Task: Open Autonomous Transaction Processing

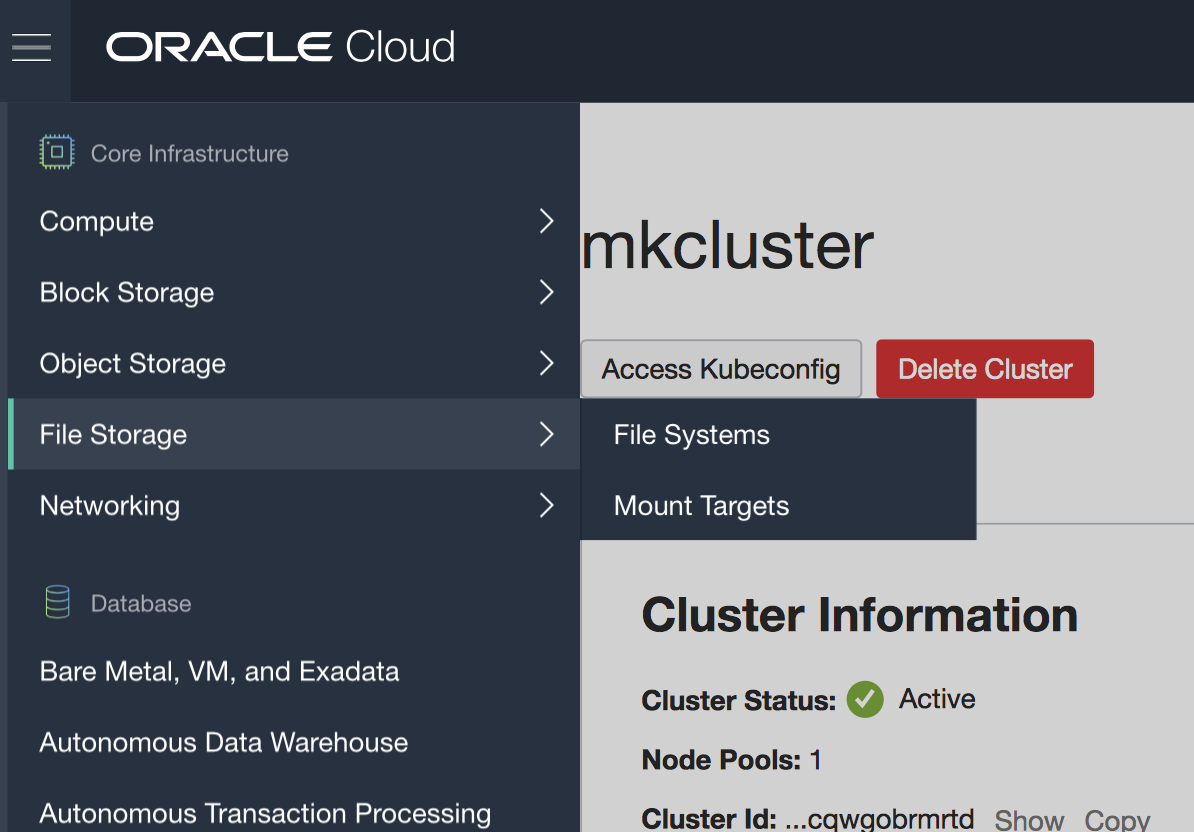Action: 265,813
